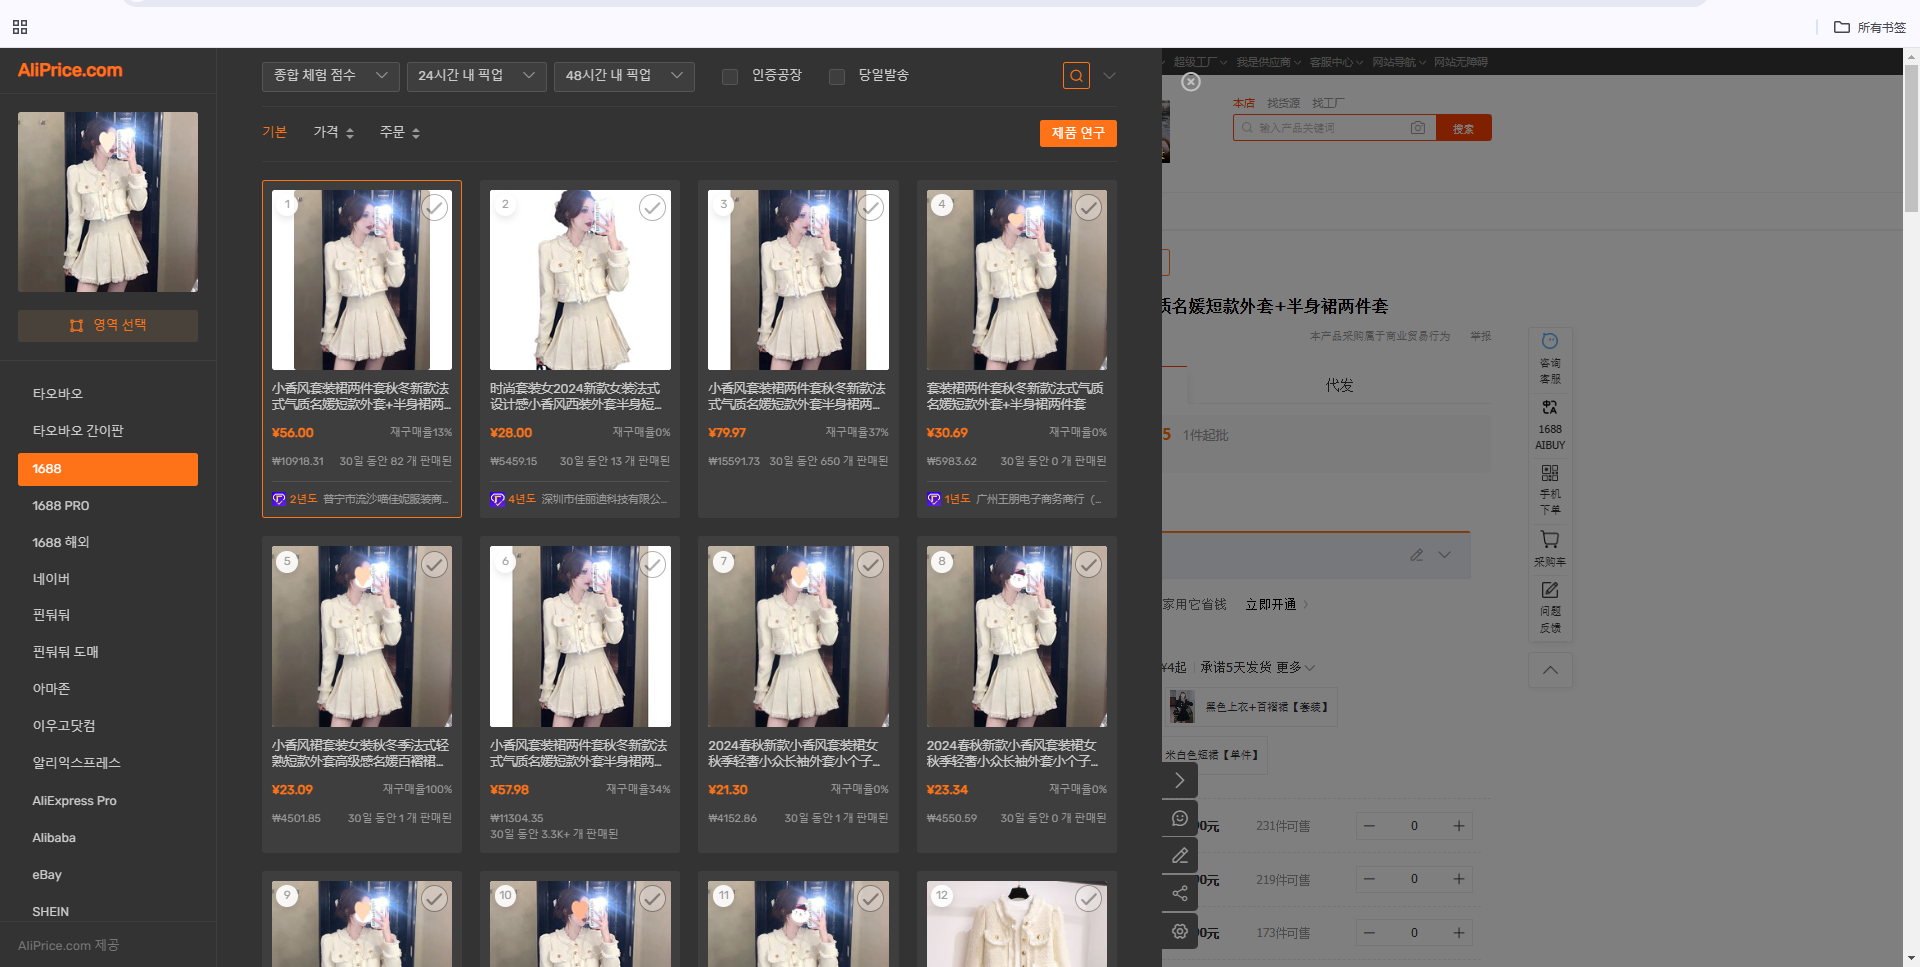Open product 2 thumbnail image
Image resolution: width=1920 pixels, height=967 pixels.
580,280
